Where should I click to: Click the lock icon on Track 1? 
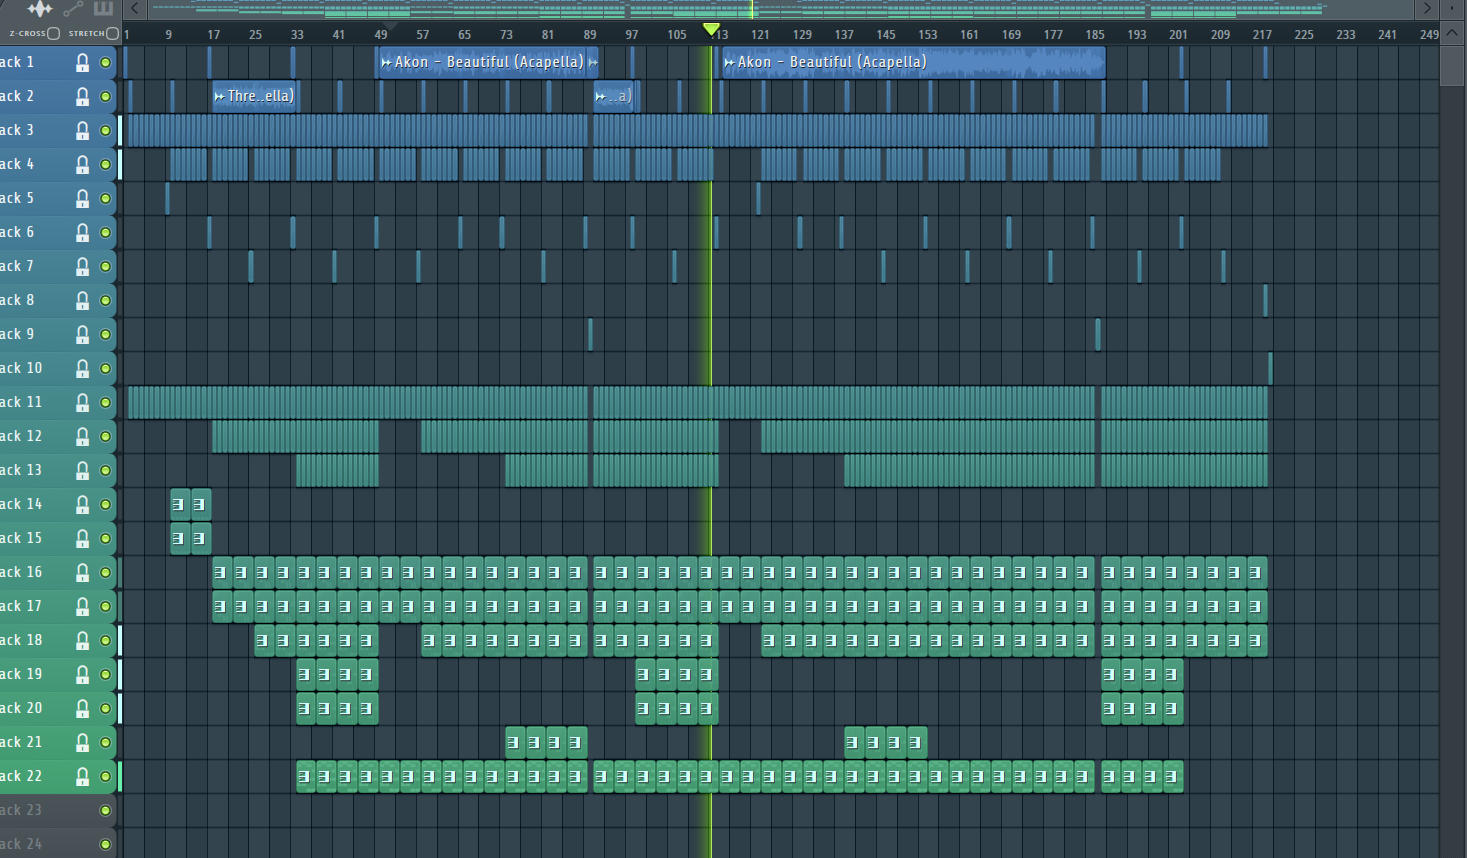pyautogui.click(x=82, y=63)
